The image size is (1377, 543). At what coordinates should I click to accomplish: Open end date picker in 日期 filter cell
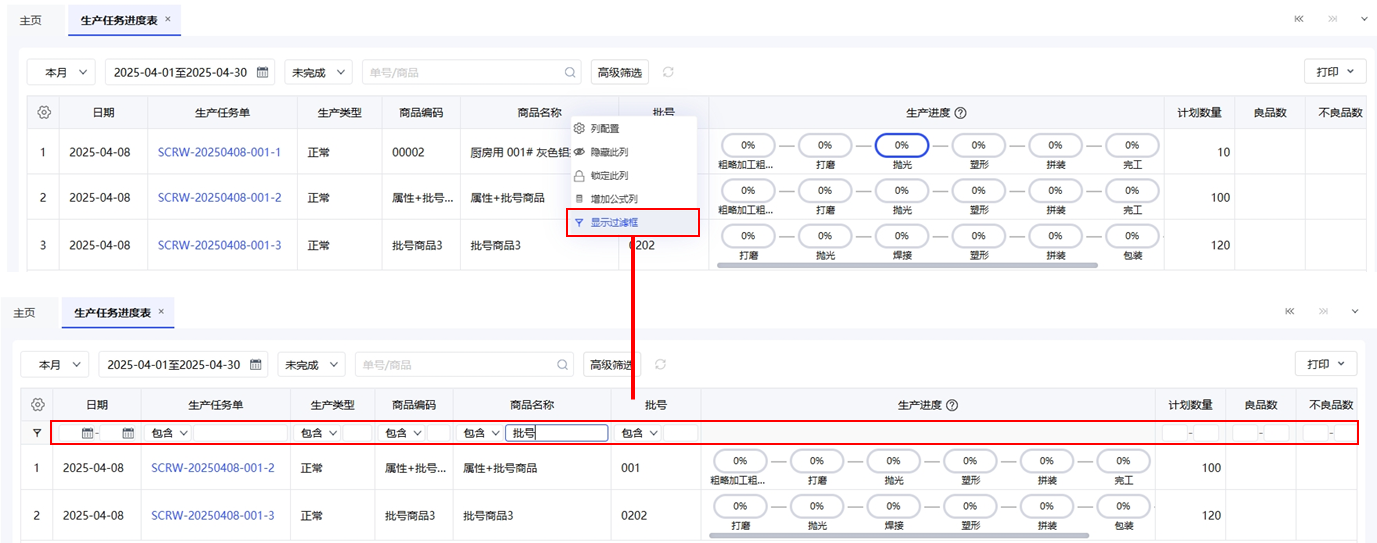pos(128,433)
